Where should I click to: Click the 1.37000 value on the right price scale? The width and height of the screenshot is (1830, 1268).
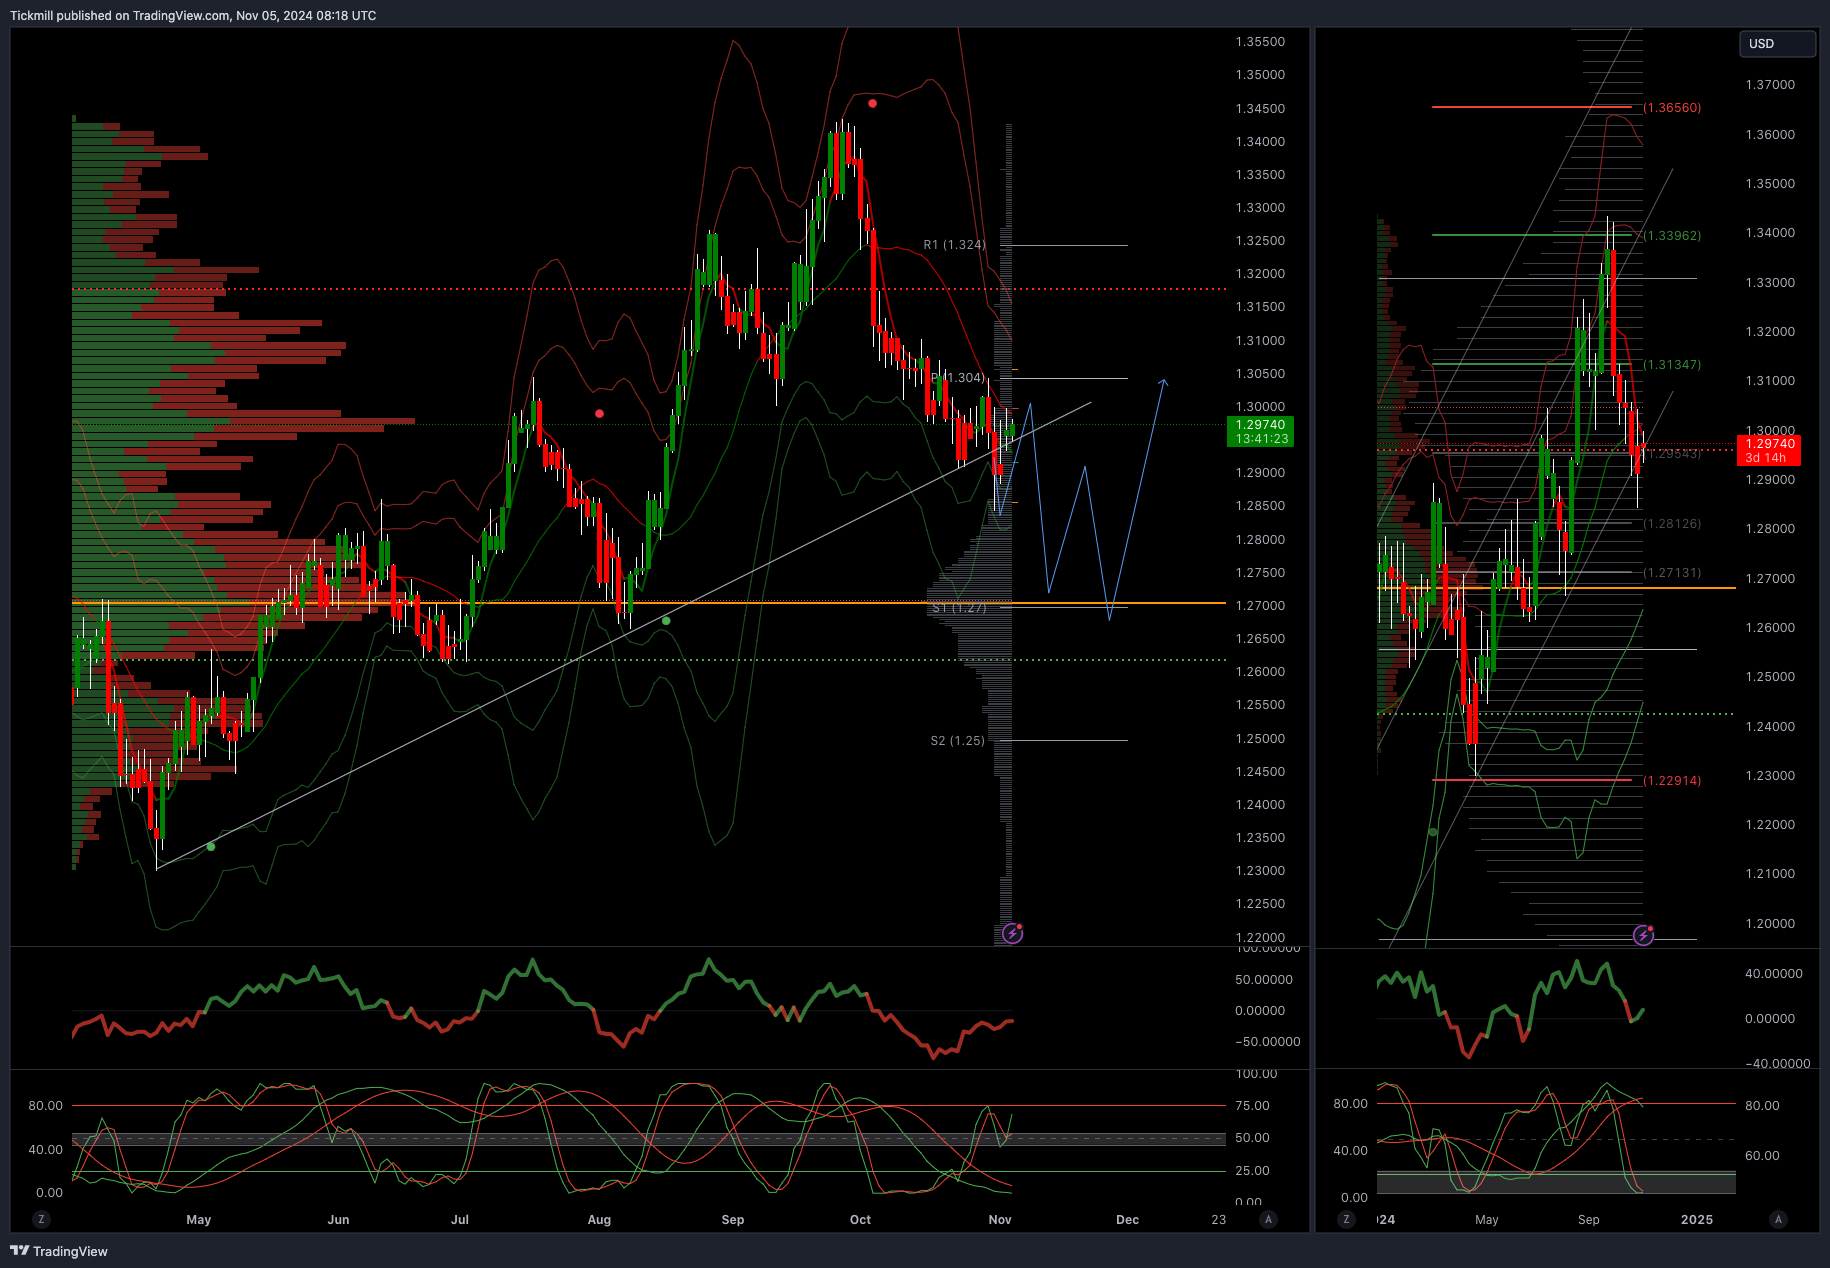(x=1770, y=85)
